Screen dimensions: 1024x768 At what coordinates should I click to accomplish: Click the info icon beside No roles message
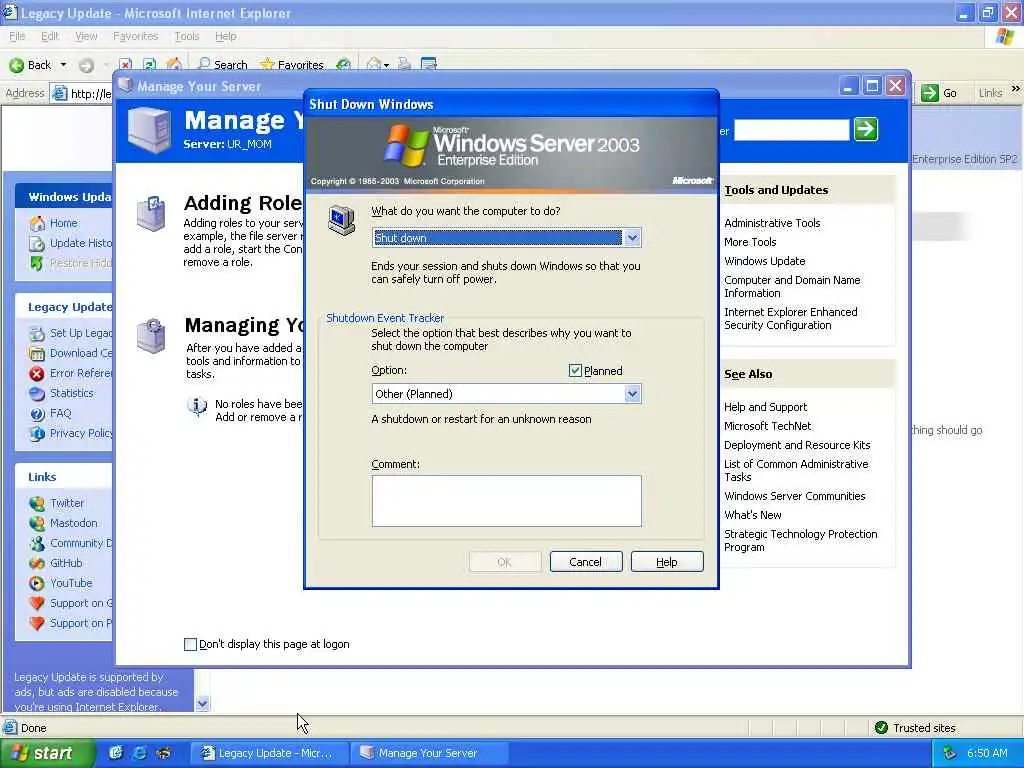197,406
